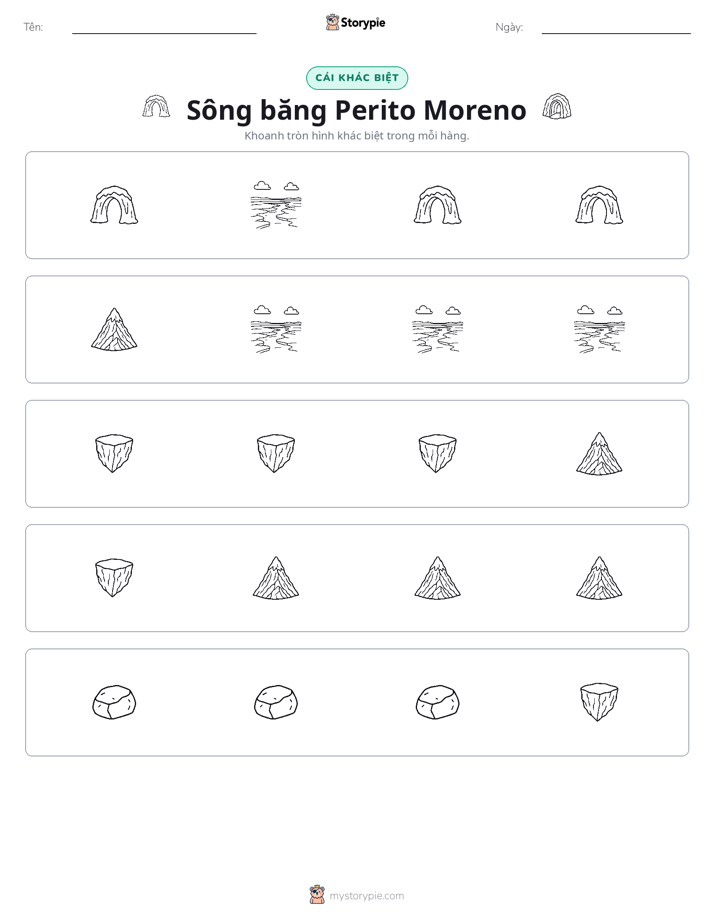Select the mountain icon in row two

[114, 329]
